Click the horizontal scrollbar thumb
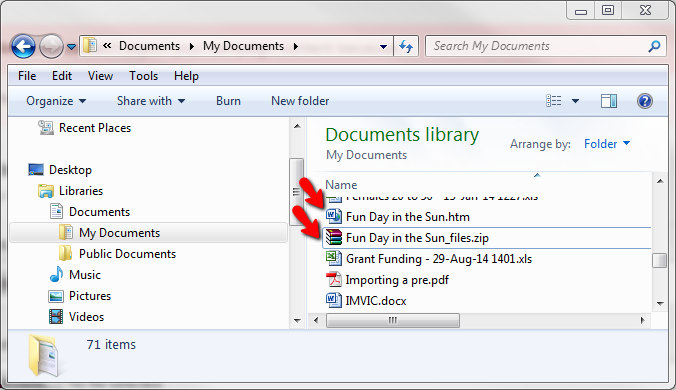This screenshot has height=390, width=676. 392,320
